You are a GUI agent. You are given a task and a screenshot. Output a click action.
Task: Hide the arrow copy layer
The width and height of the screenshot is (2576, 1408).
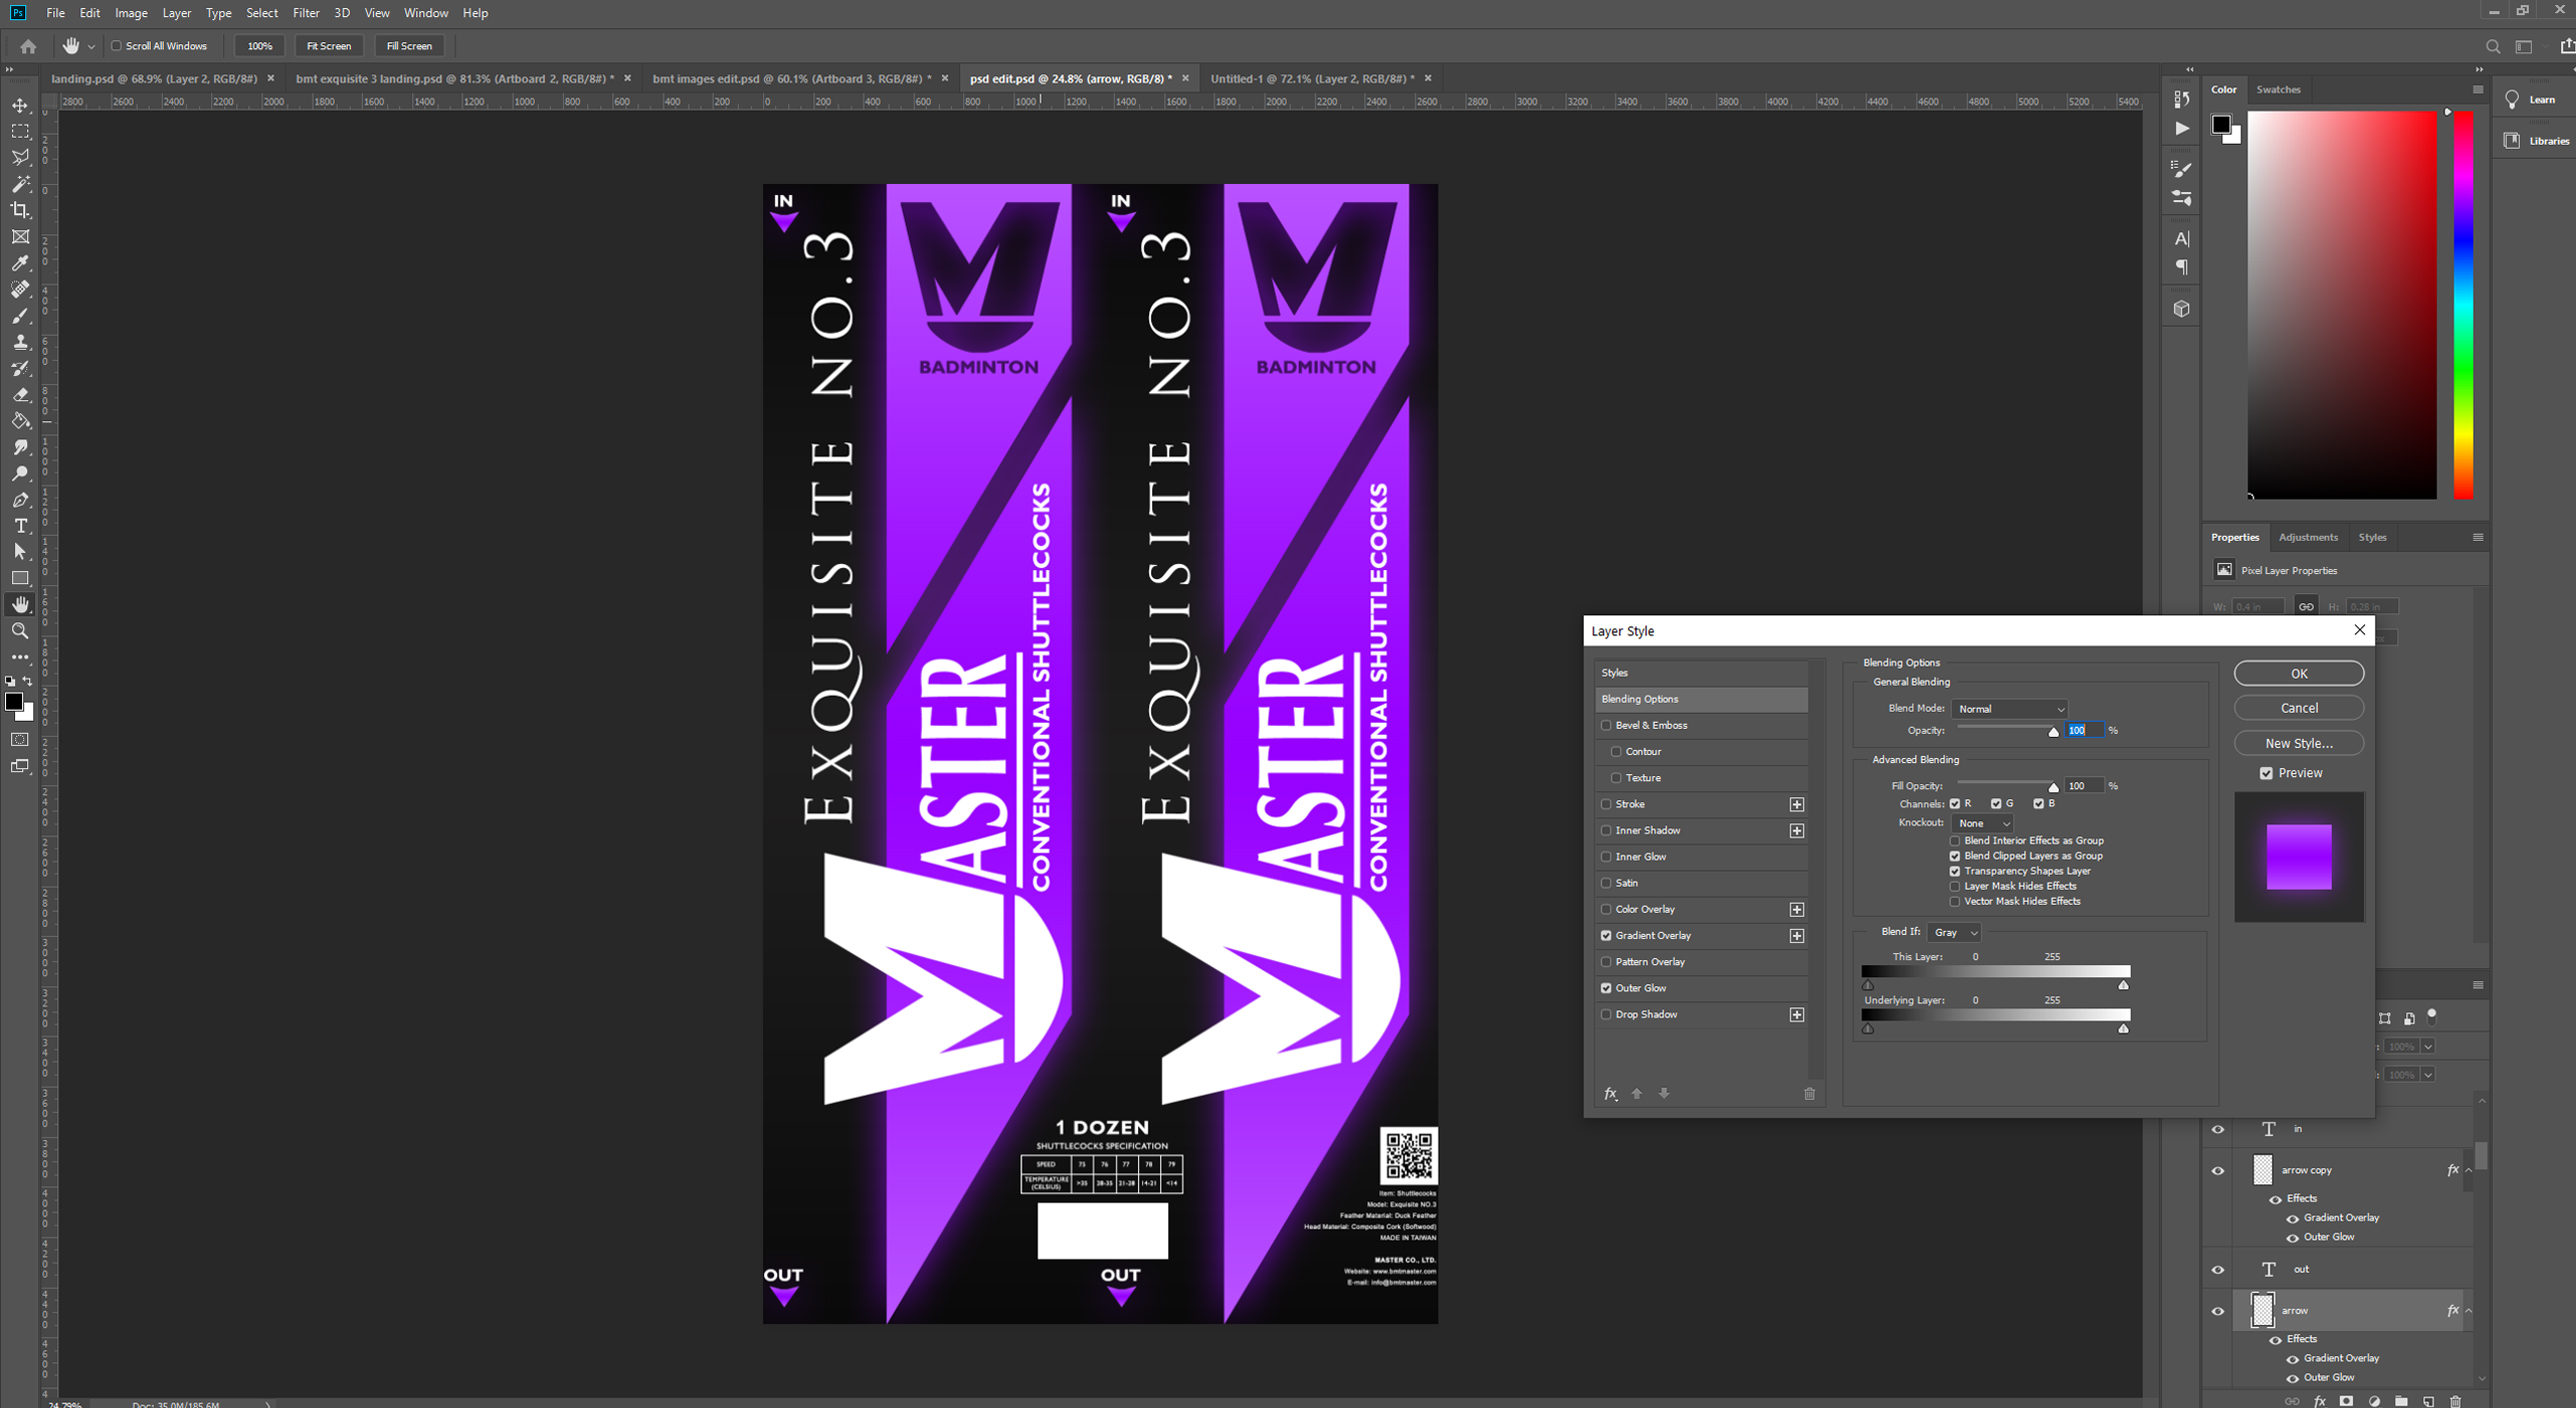(x=2218, y=1170)
